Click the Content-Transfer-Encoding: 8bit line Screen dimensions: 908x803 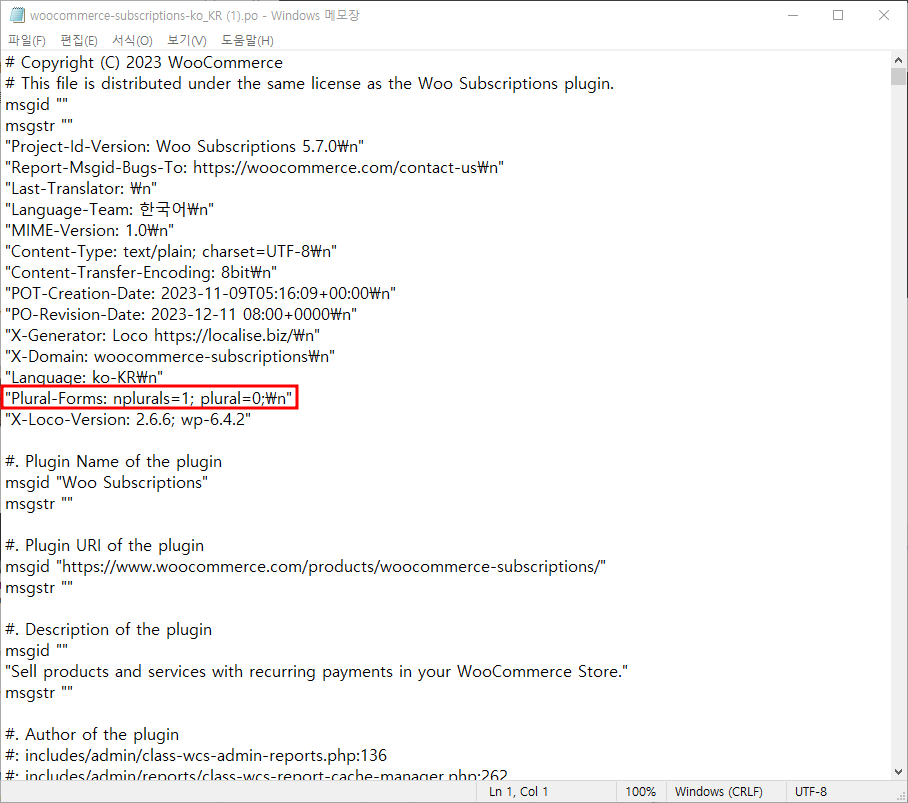click(x=141, y=272)
